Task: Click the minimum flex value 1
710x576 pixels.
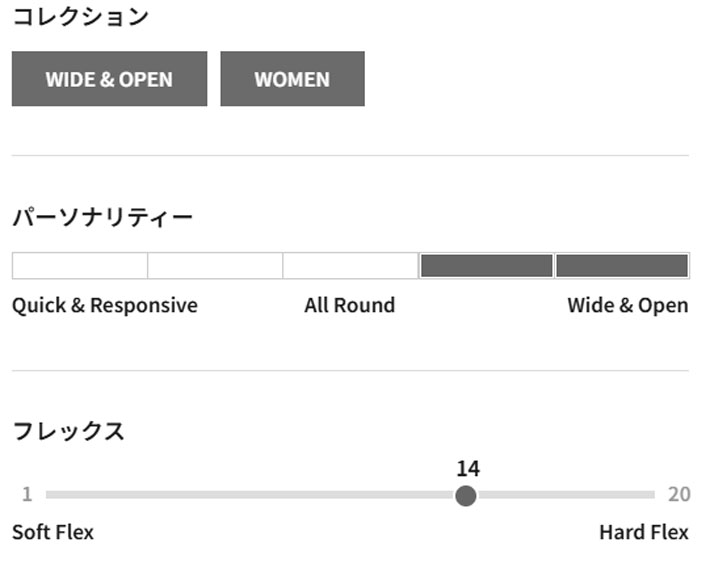Action: tap(27, 495)
